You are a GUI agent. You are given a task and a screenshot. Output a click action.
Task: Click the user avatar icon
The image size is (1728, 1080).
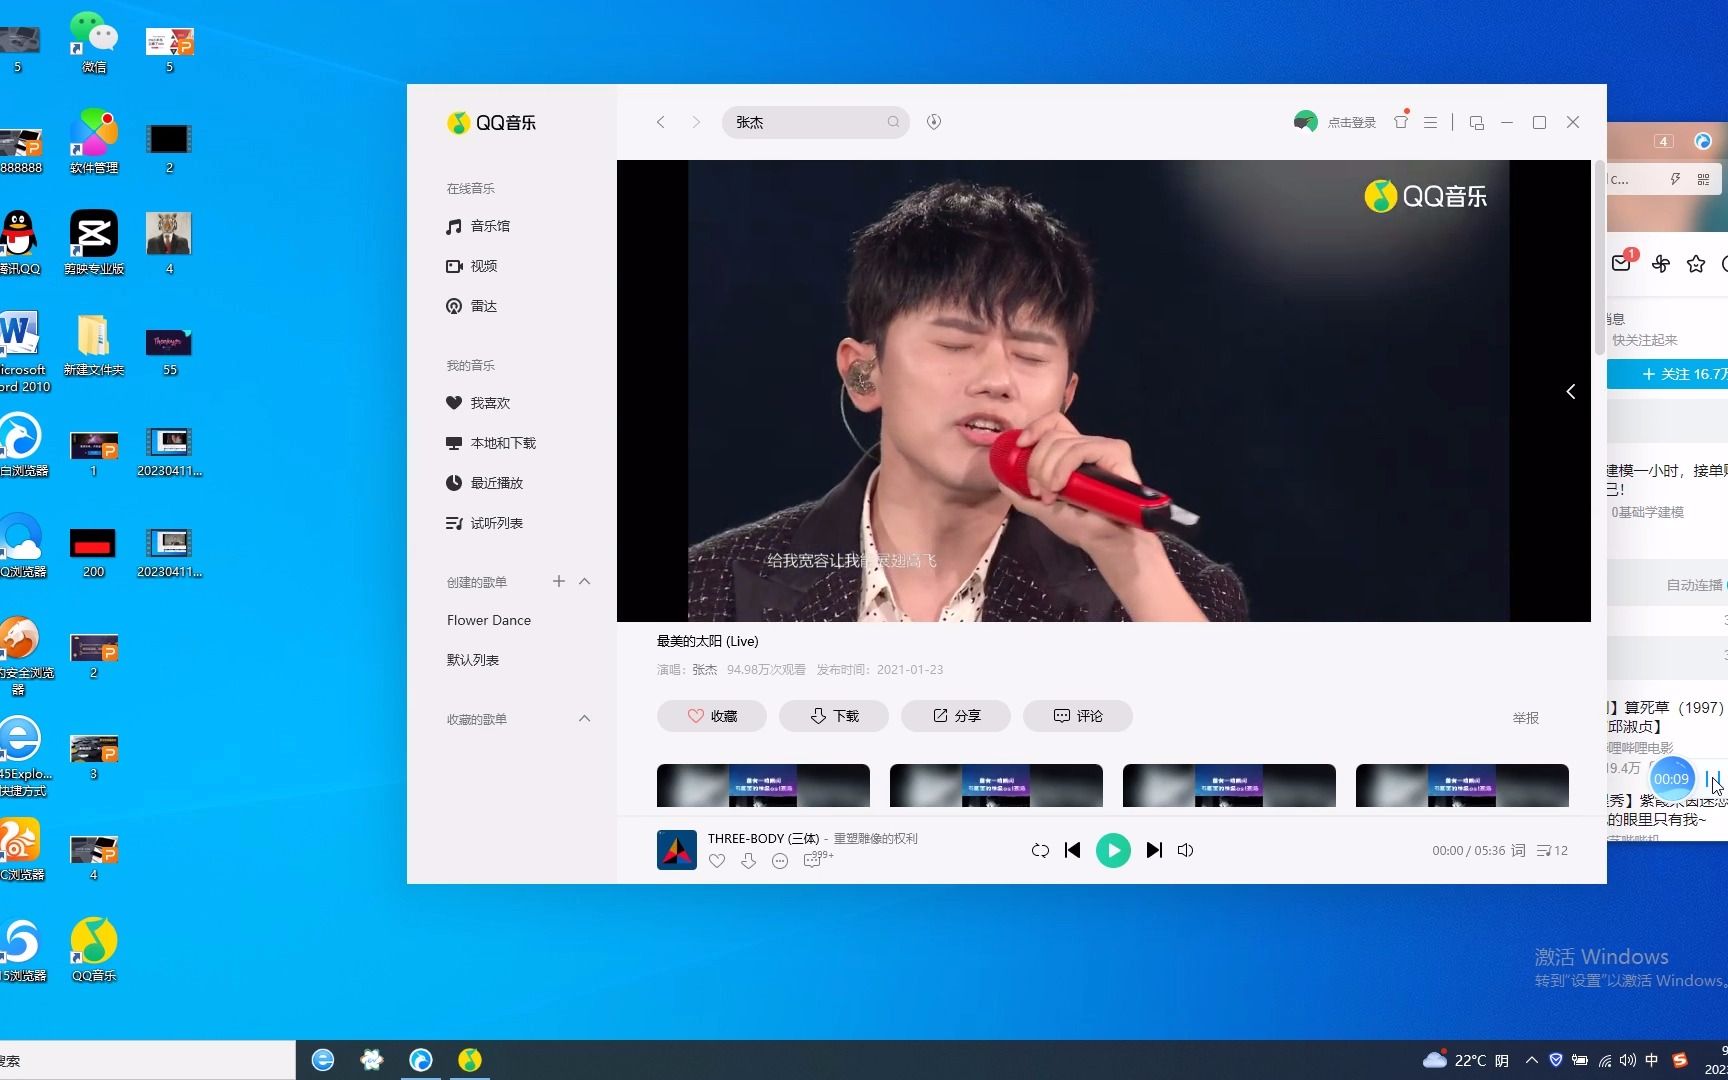tap(1305, 122)
